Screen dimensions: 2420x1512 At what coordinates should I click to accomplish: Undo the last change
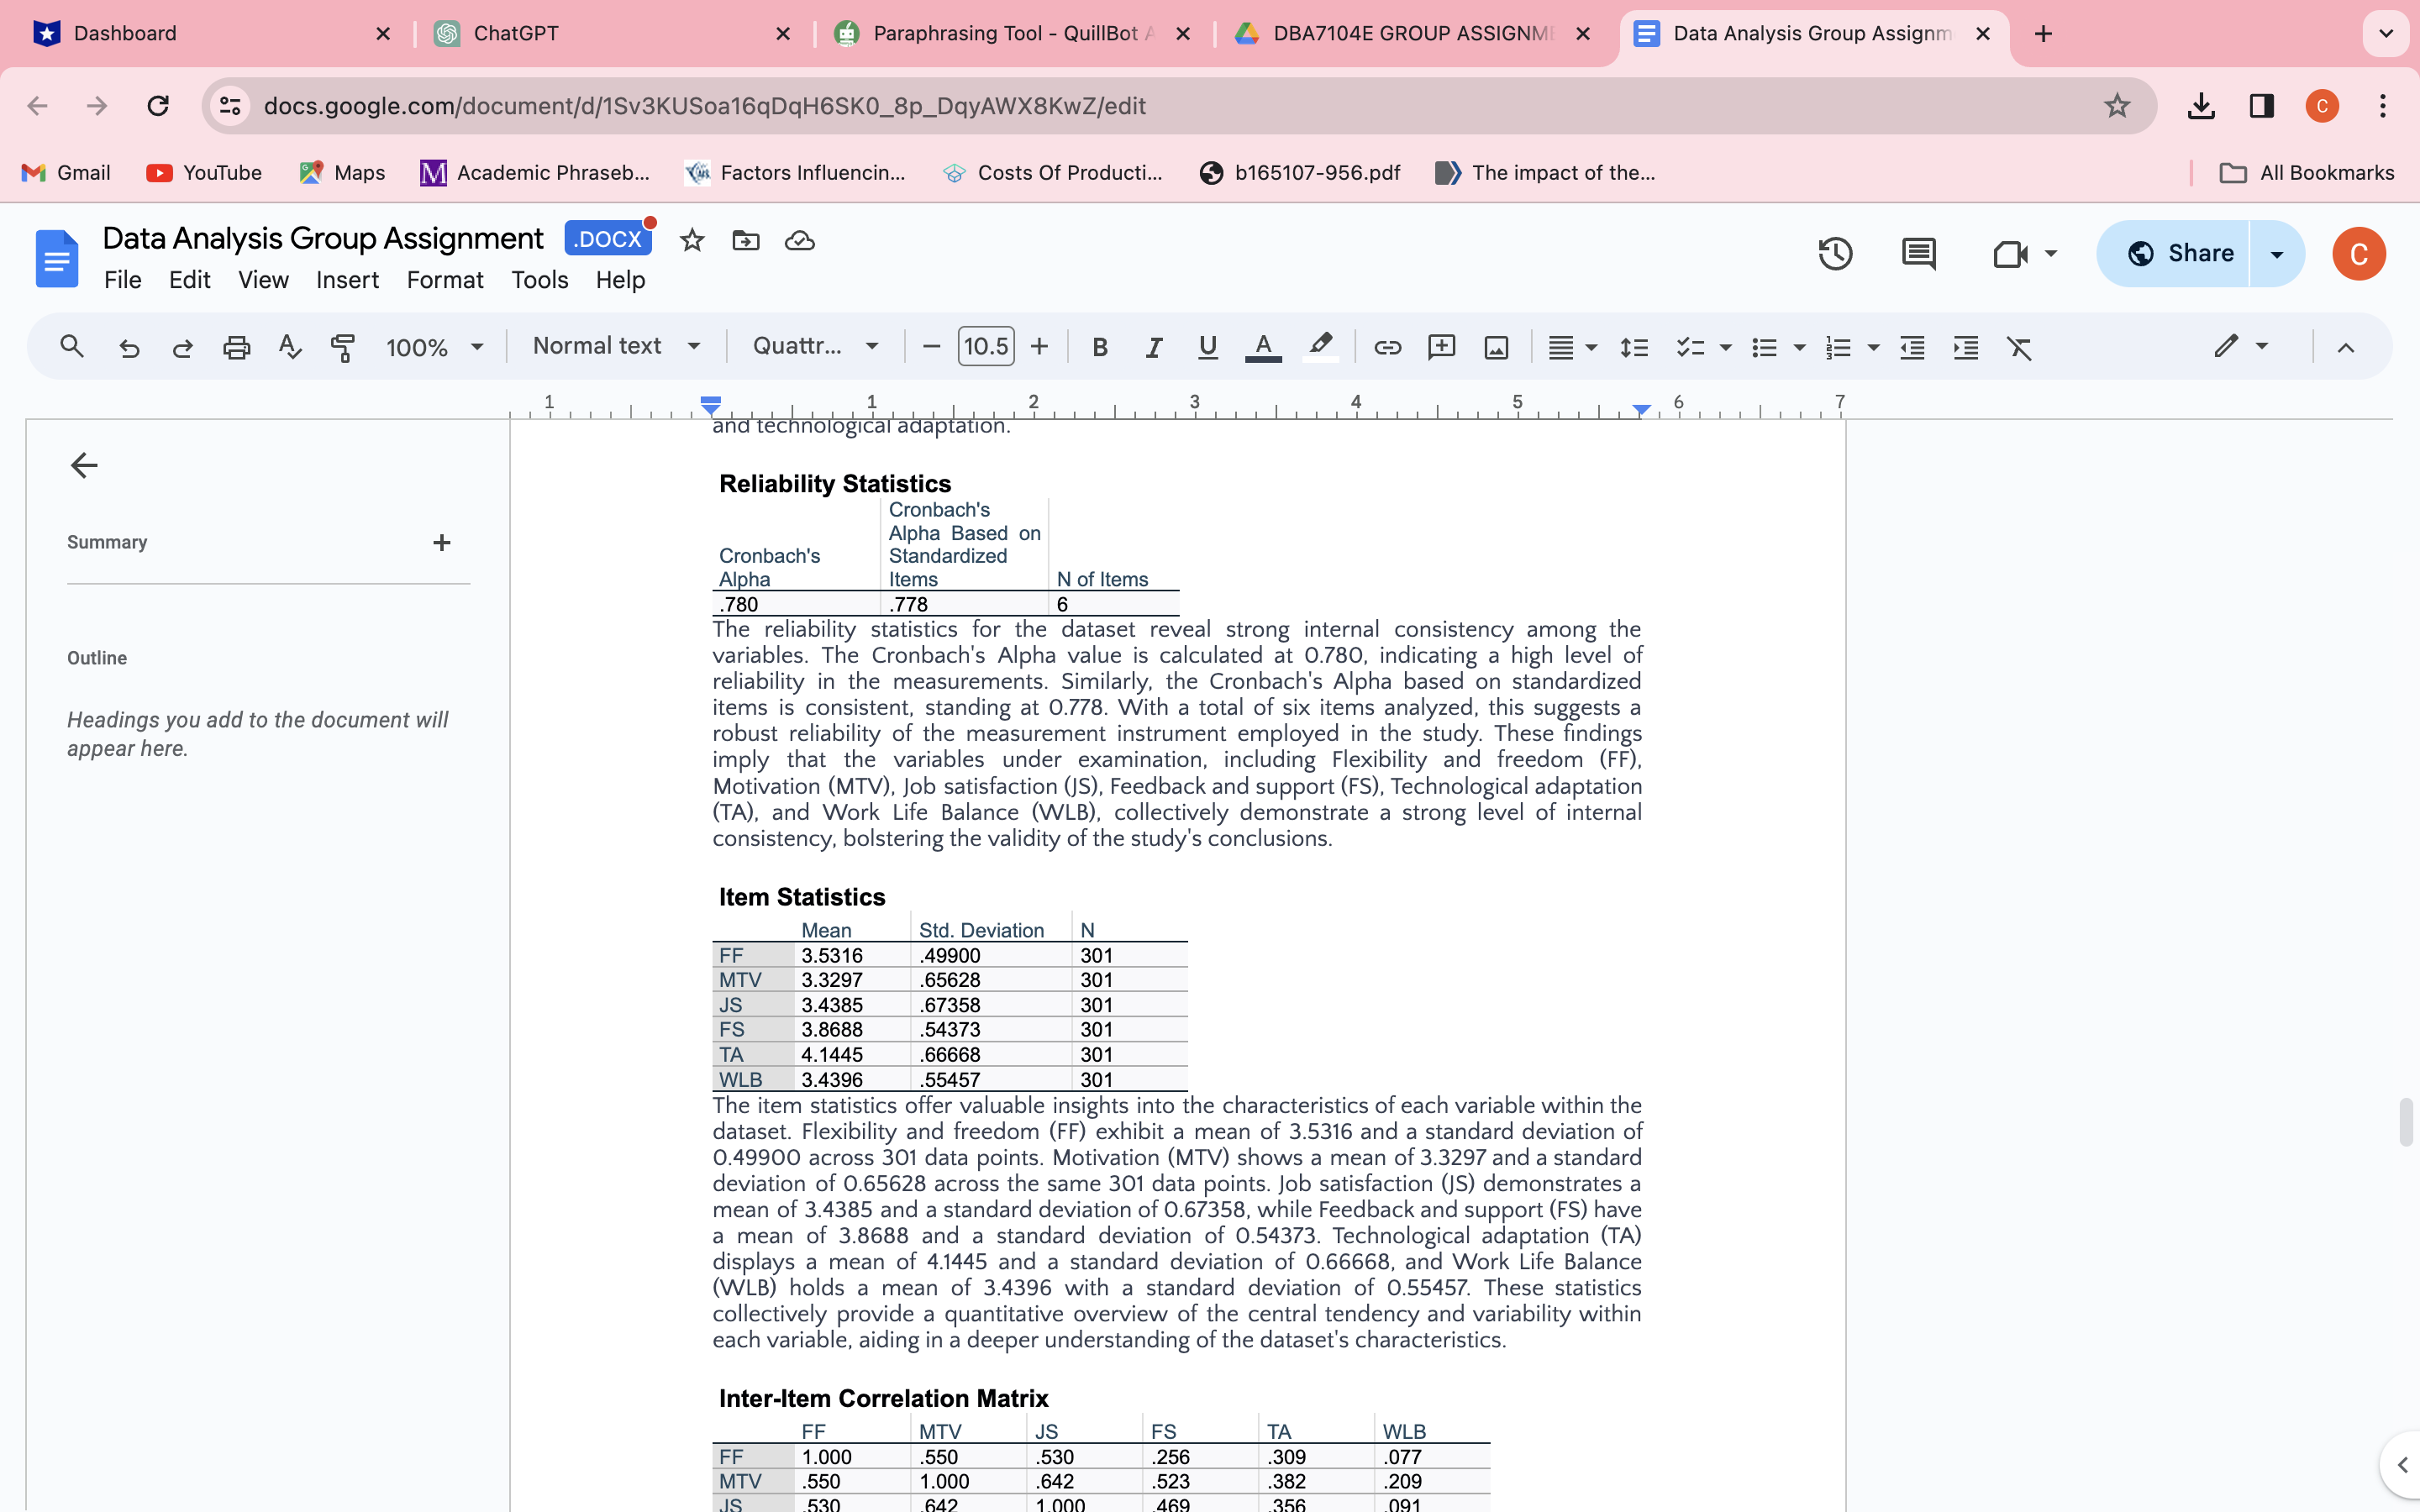pos(129,347)
